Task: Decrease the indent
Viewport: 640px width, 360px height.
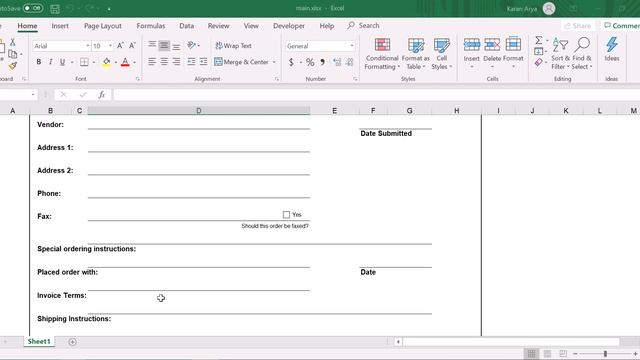Action: [x=191, y=62]
